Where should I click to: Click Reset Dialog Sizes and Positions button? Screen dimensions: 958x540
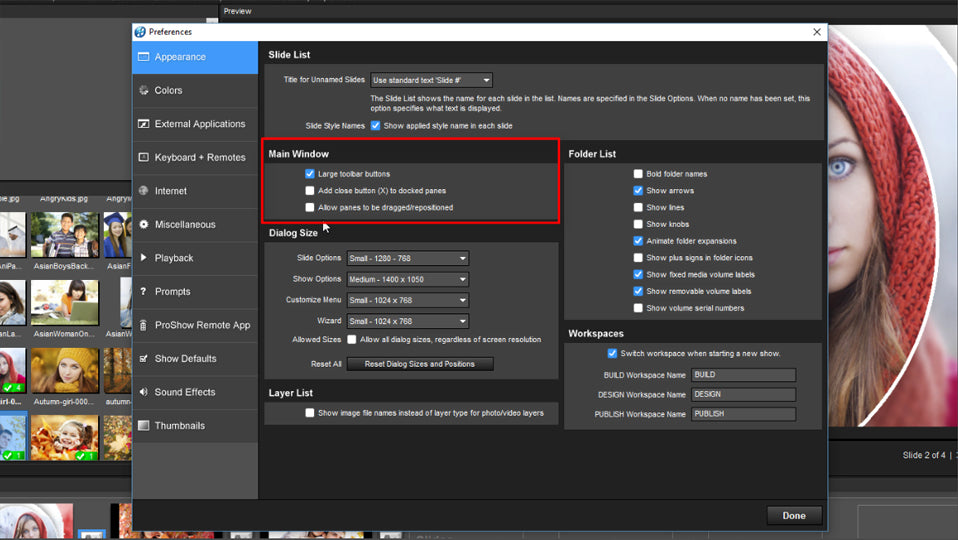420,364
